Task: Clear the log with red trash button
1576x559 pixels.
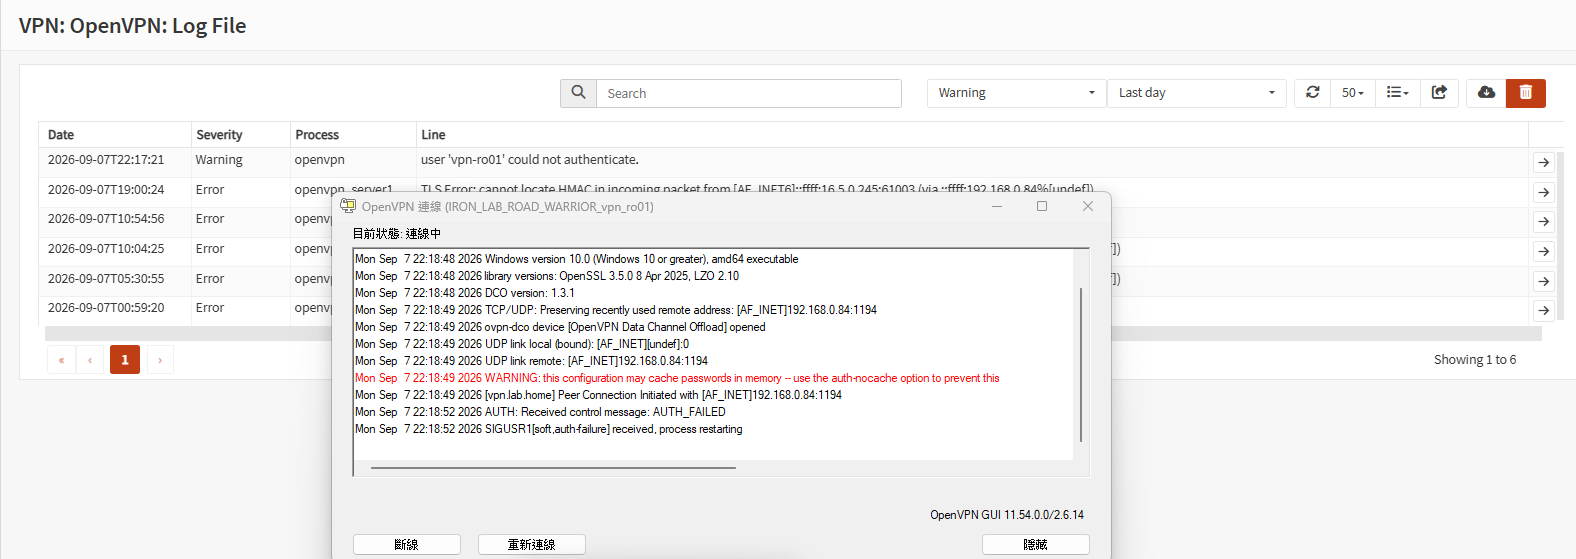Action: 1525,93
